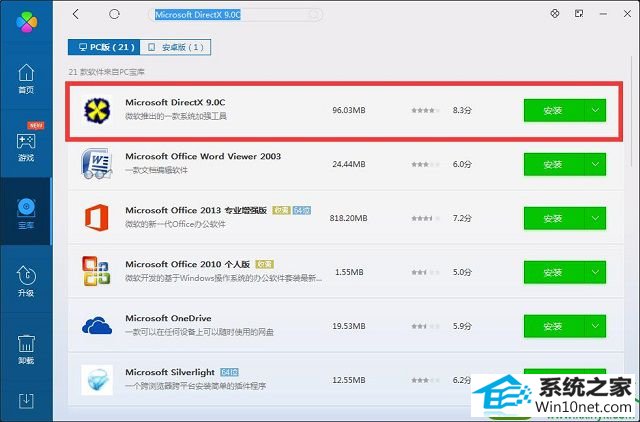Click the 5.0分 score for Office 2010

[462, 272]
